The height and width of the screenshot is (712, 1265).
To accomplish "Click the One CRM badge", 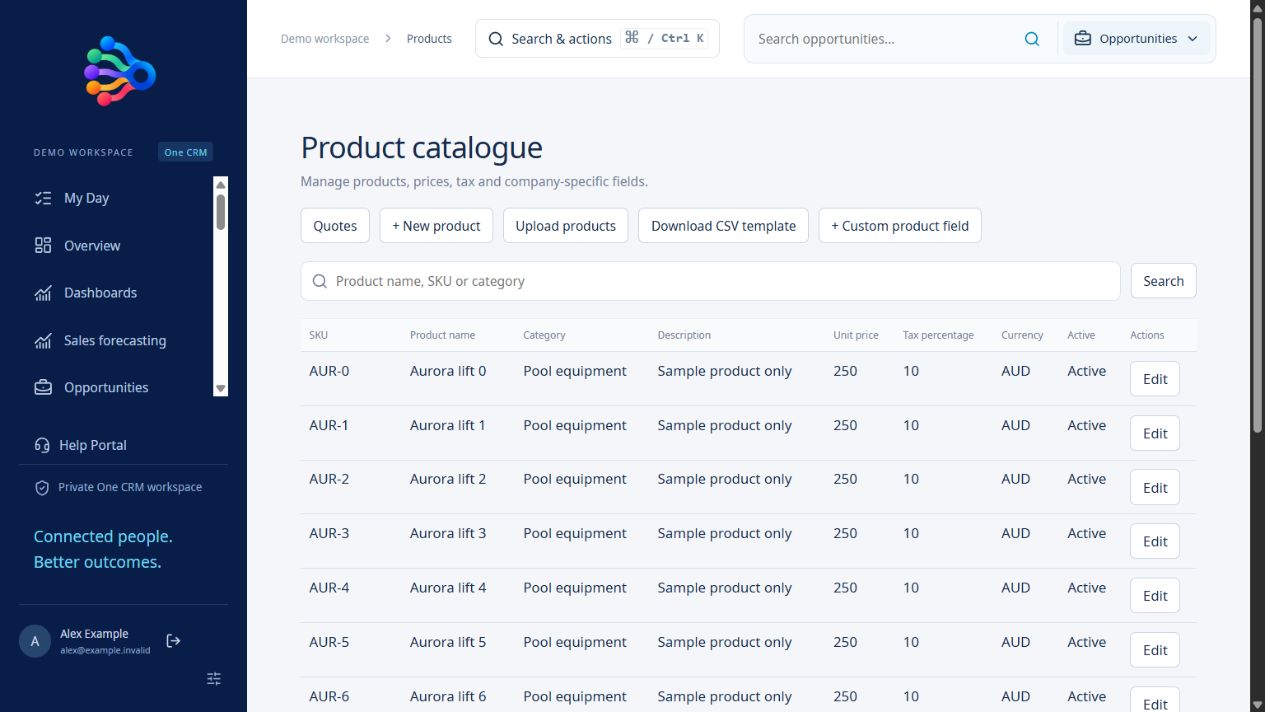I will tap(186, 152).
